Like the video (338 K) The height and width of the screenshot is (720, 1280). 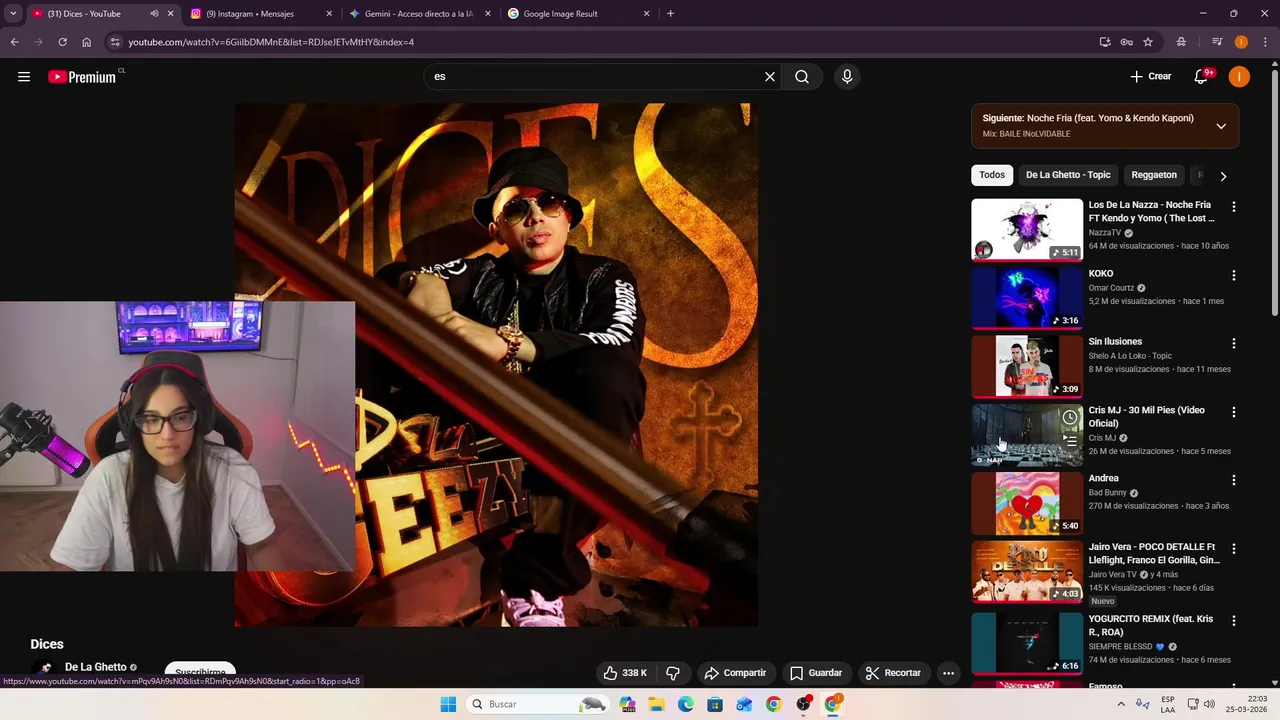(624, 673)
